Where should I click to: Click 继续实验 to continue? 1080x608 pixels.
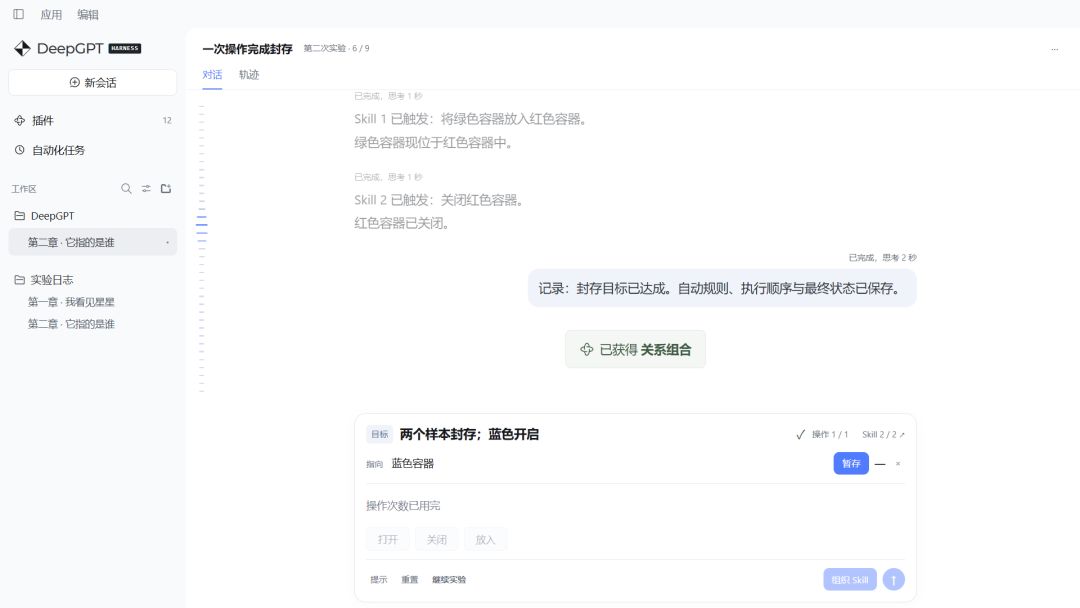(449, 580)
